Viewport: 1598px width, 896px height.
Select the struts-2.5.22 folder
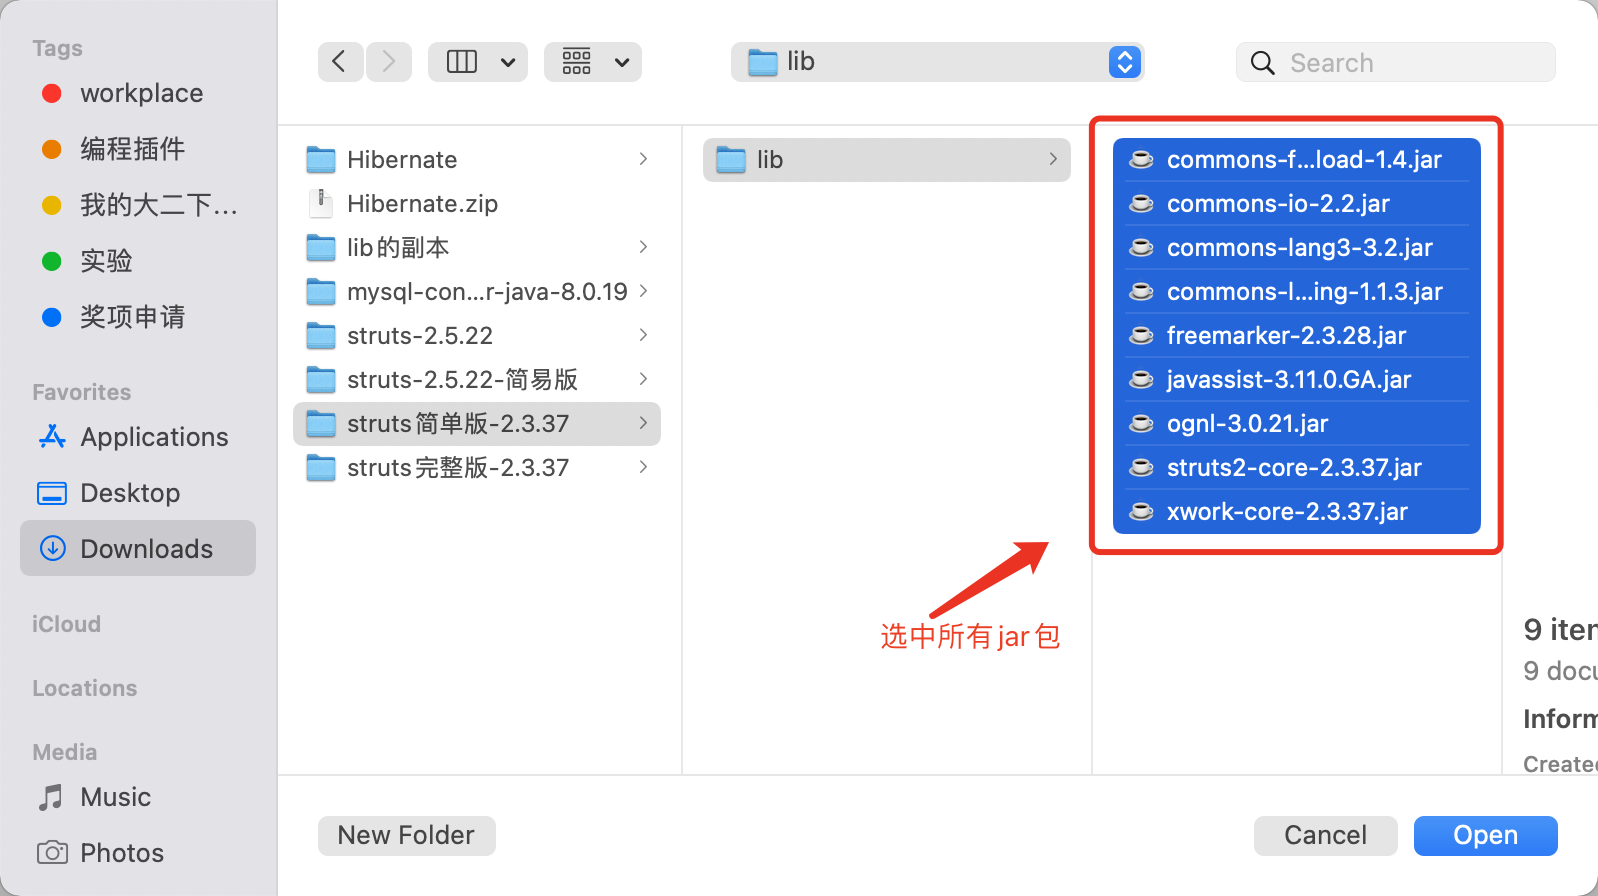tap(477, 336)
